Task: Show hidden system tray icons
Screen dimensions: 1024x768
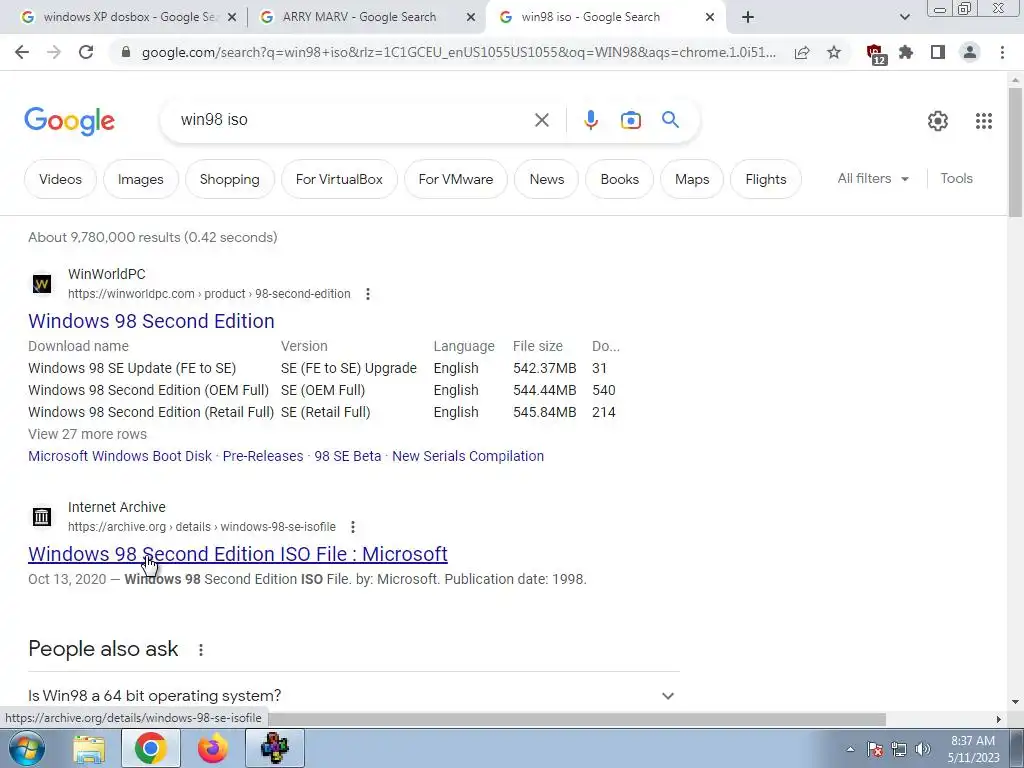Action: 850,749
